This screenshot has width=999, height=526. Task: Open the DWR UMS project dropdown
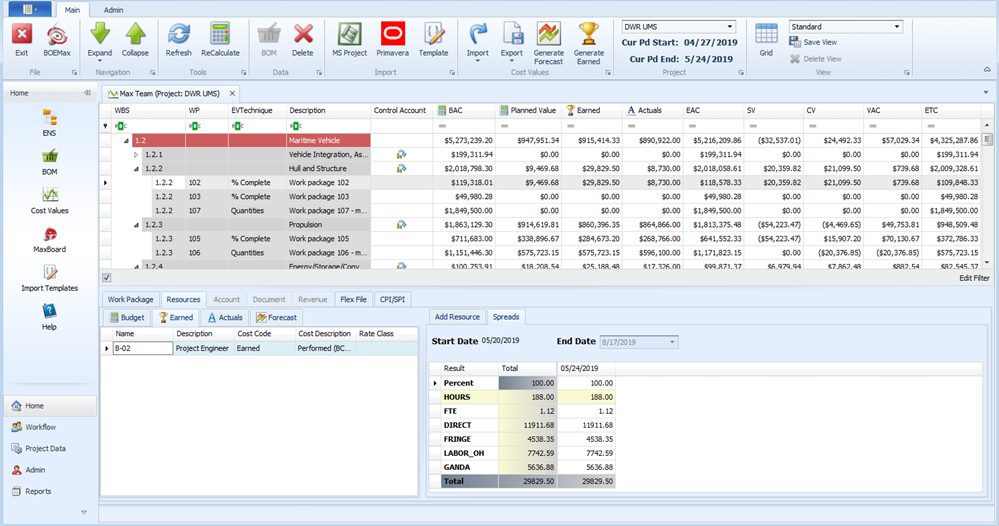(x=729, y=26)
